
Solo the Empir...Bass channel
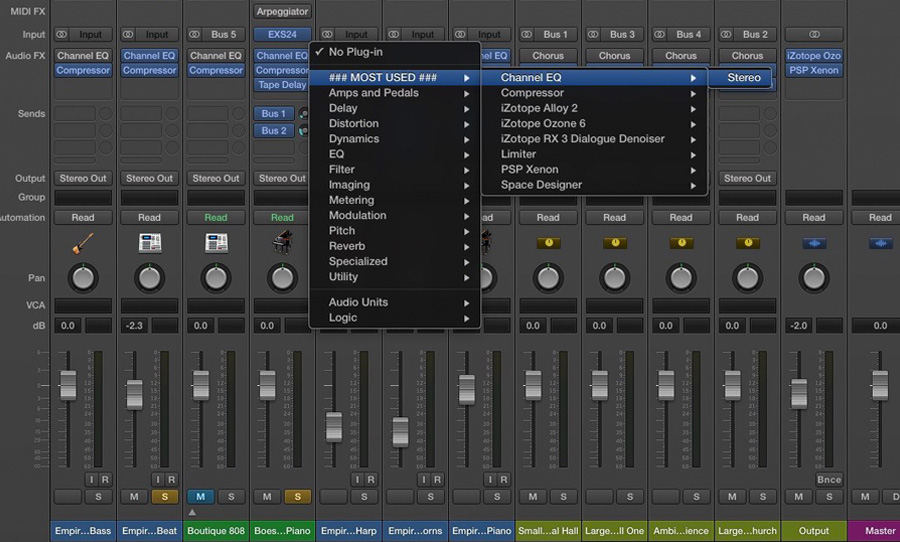point(98,497)
